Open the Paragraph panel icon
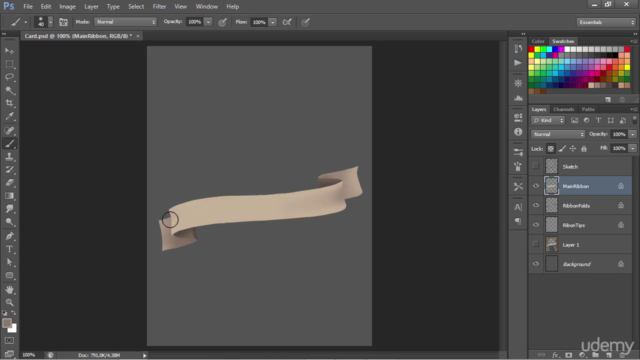Screen dimensions: 640x360 click(518, 221)
